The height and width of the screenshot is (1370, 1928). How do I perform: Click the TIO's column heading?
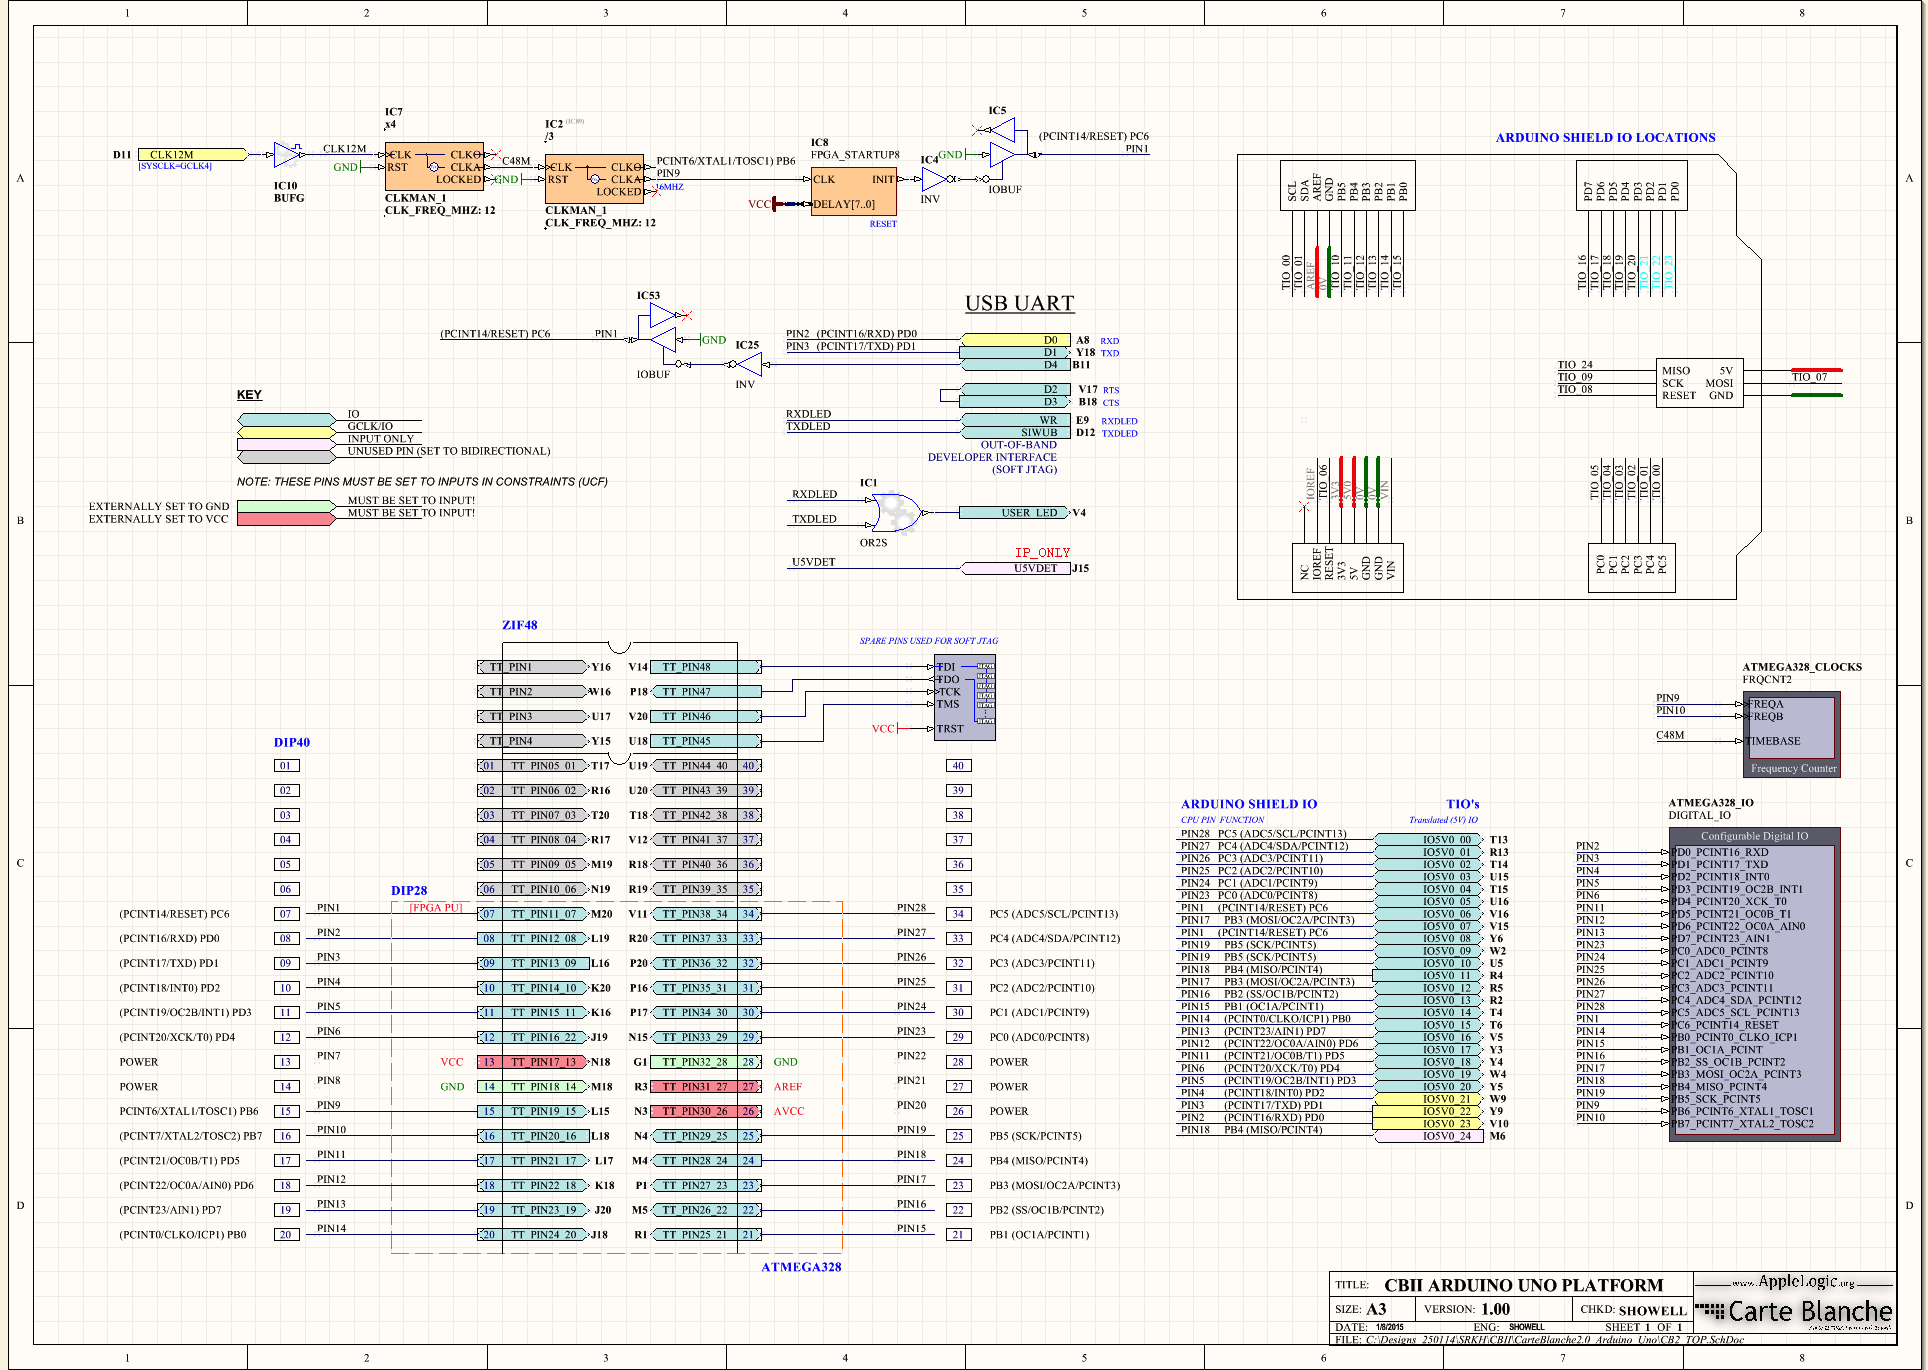coord(1462,804)
